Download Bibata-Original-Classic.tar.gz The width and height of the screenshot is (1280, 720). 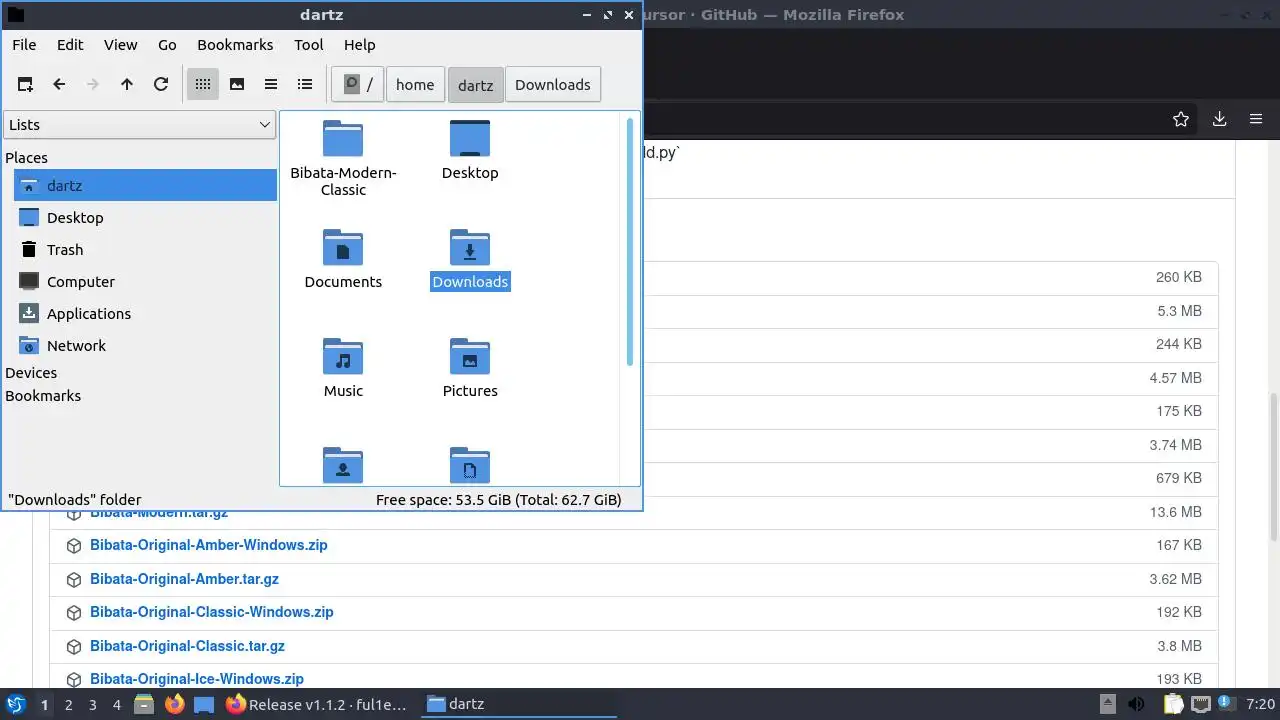187,646
